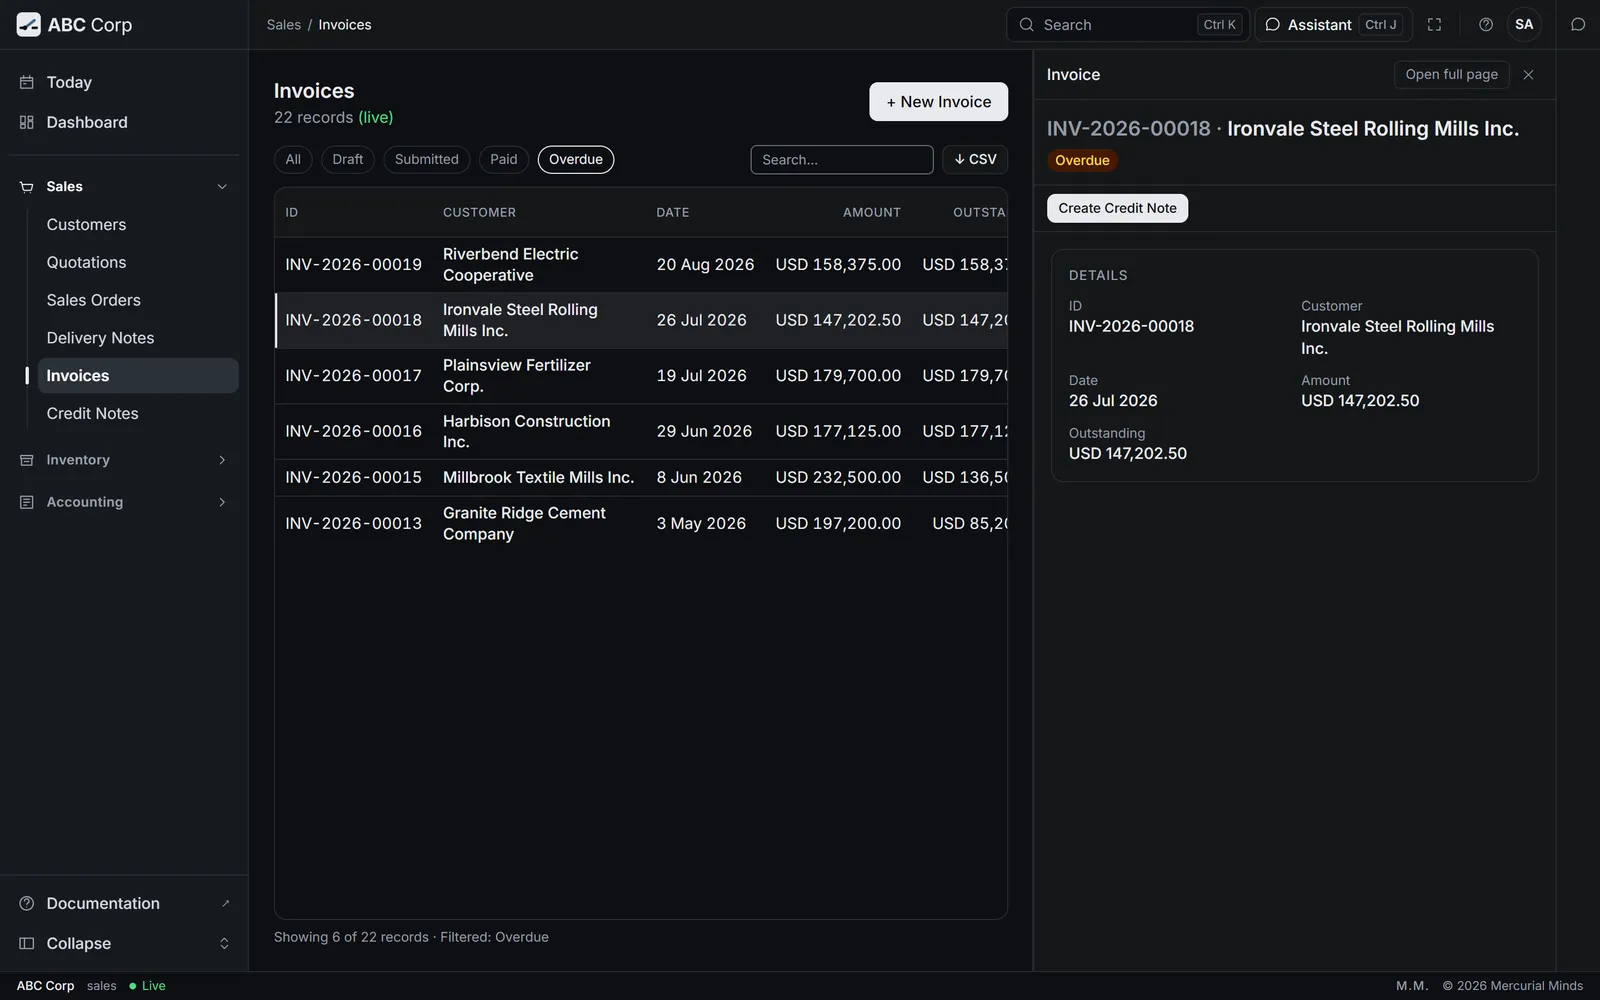Open the Assistant button in header
This screenshot has width=1600, height=1000.
click(x=1333, y=25)
